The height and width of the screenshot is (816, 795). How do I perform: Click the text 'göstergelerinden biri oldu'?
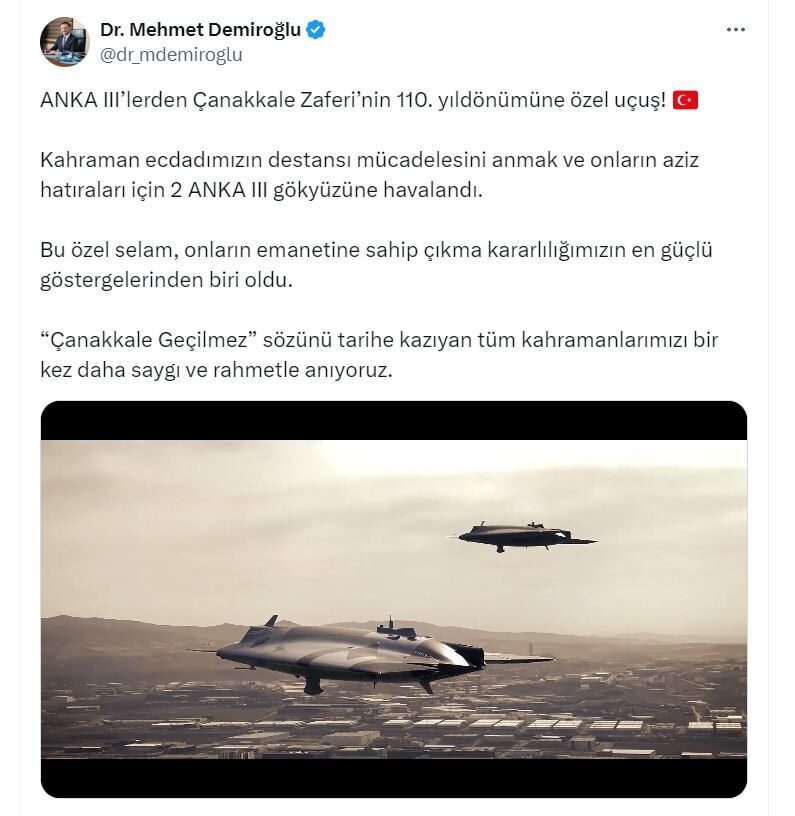(x=166, y=280)
